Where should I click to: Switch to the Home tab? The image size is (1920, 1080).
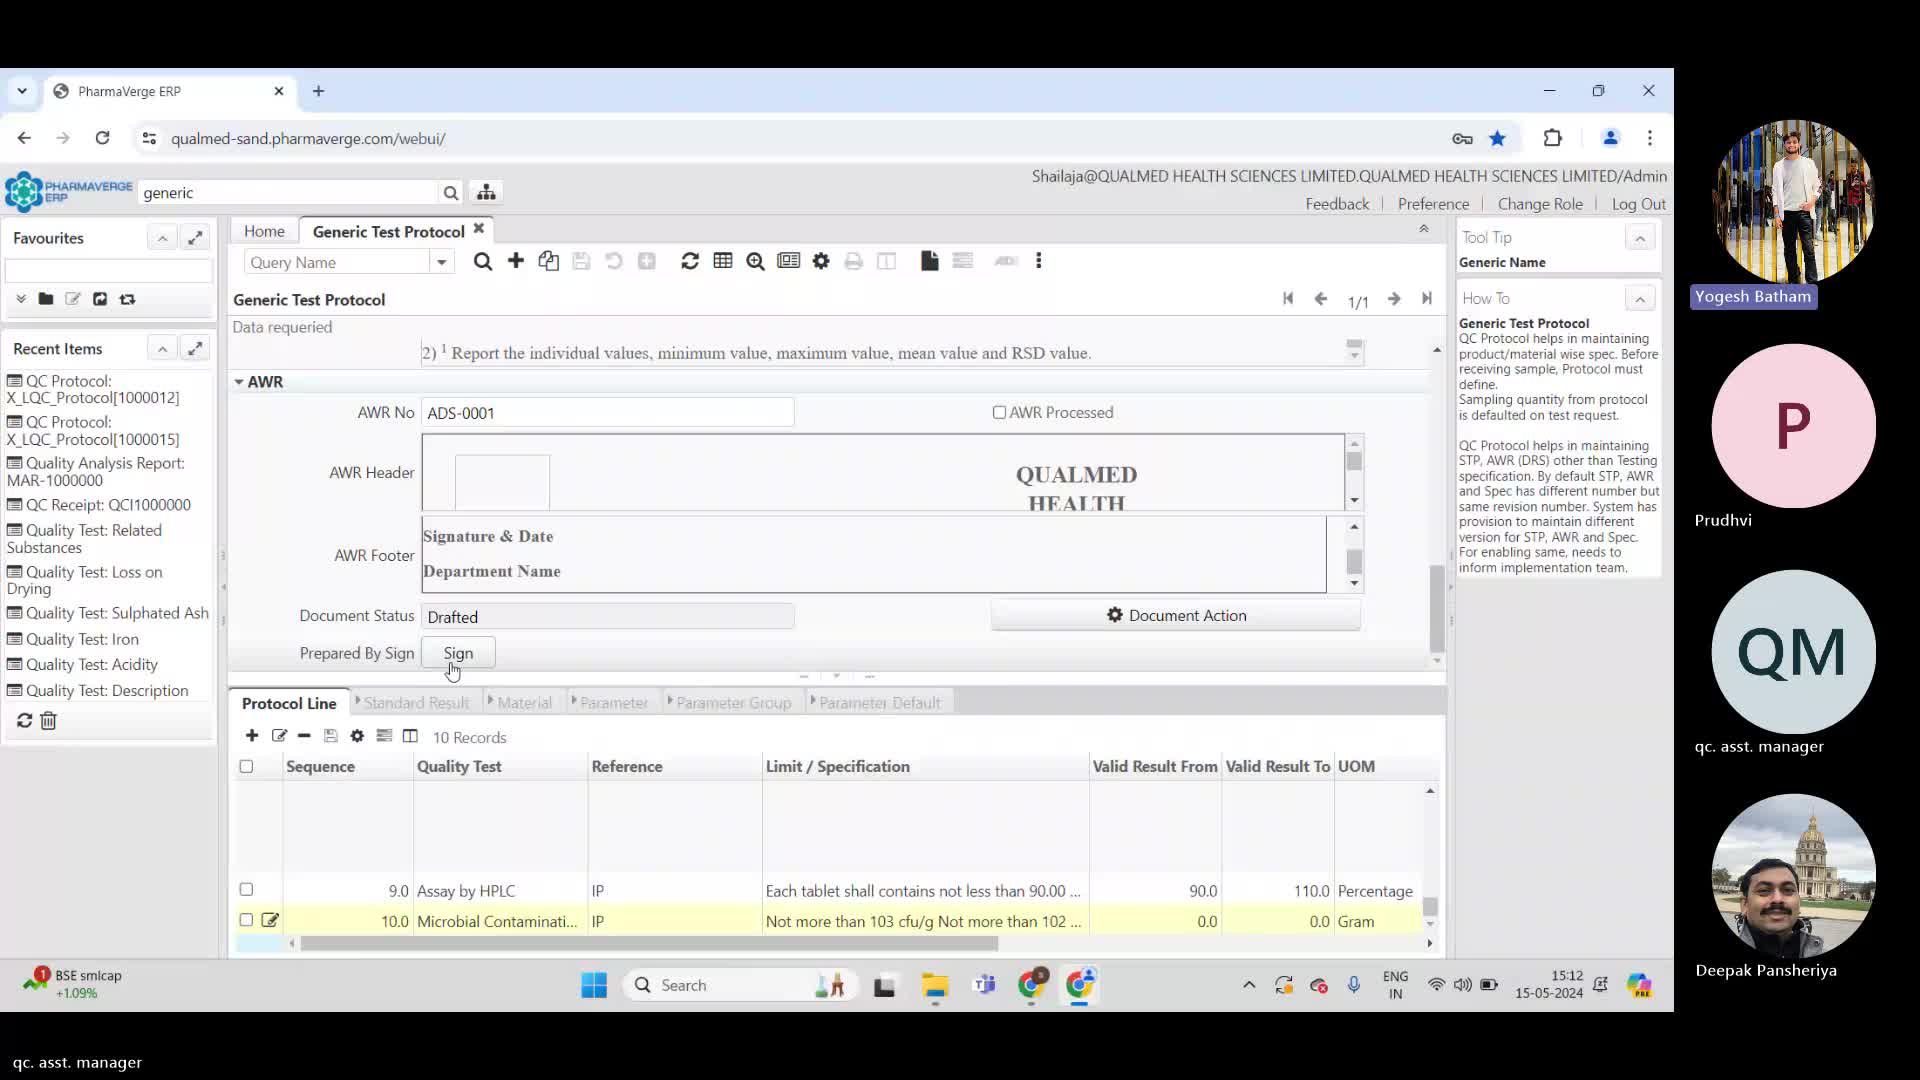(x=264, y=231)
